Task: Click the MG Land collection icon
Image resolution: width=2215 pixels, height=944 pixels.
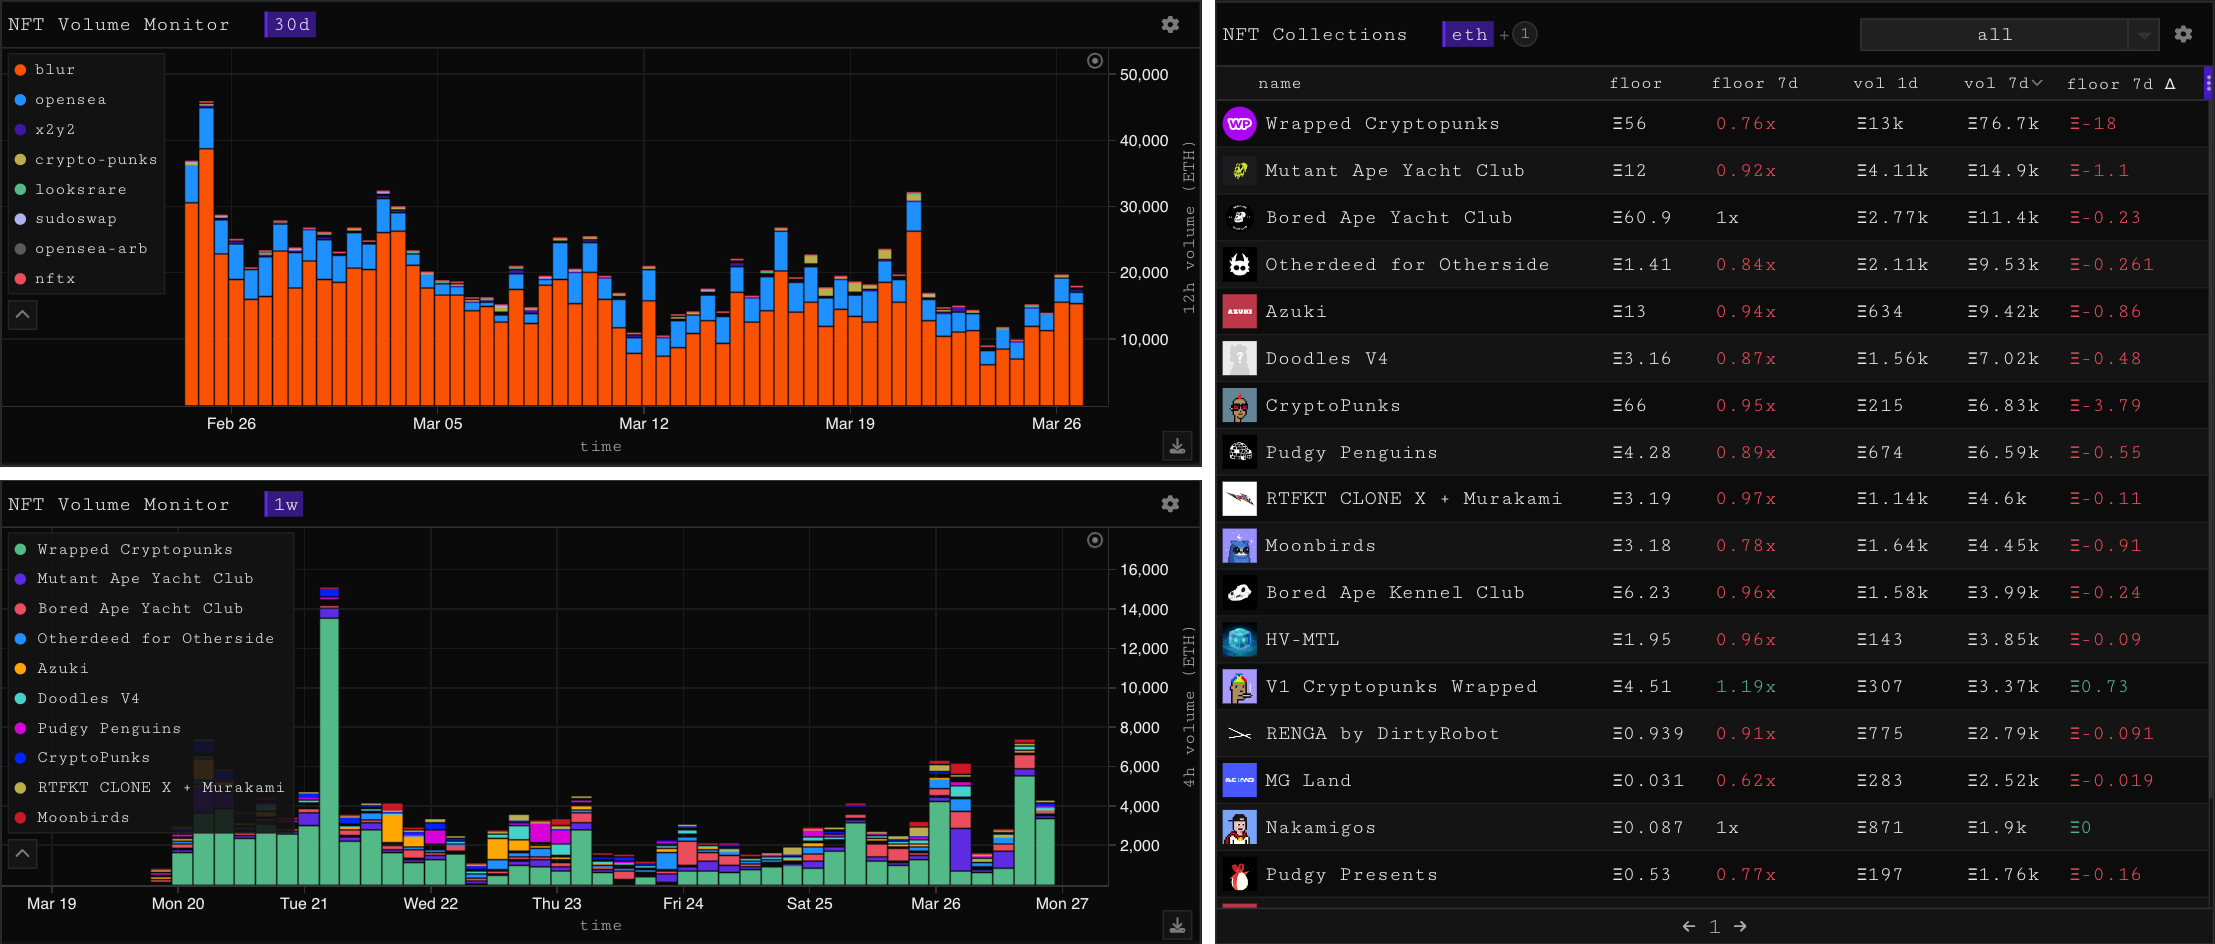Action: 1240,781
